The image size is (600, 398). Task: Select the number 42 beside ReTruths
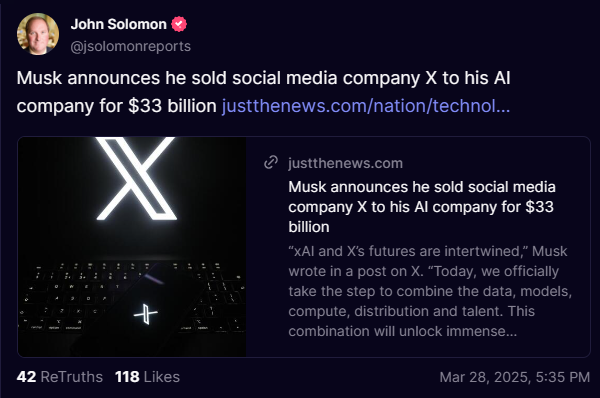point(26,377)
